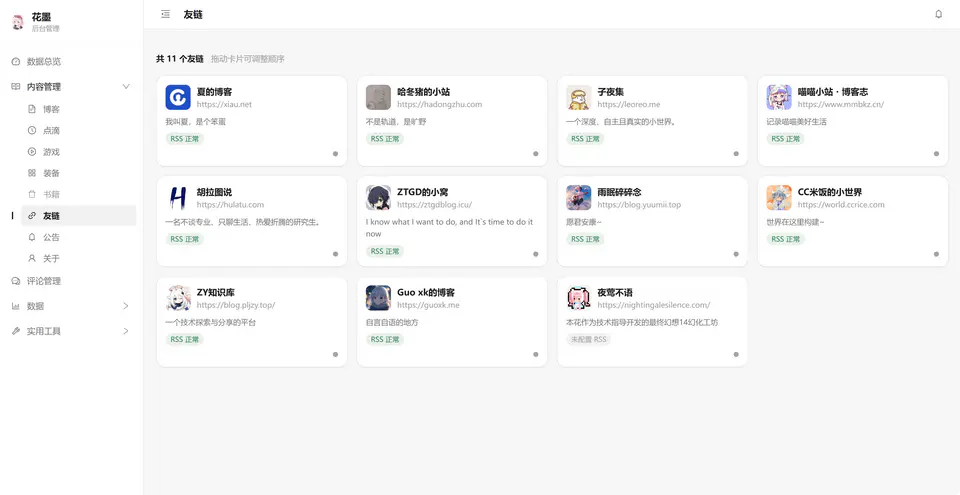Click the 关于 person icon
960x495 pixels.
coord(32,259)
